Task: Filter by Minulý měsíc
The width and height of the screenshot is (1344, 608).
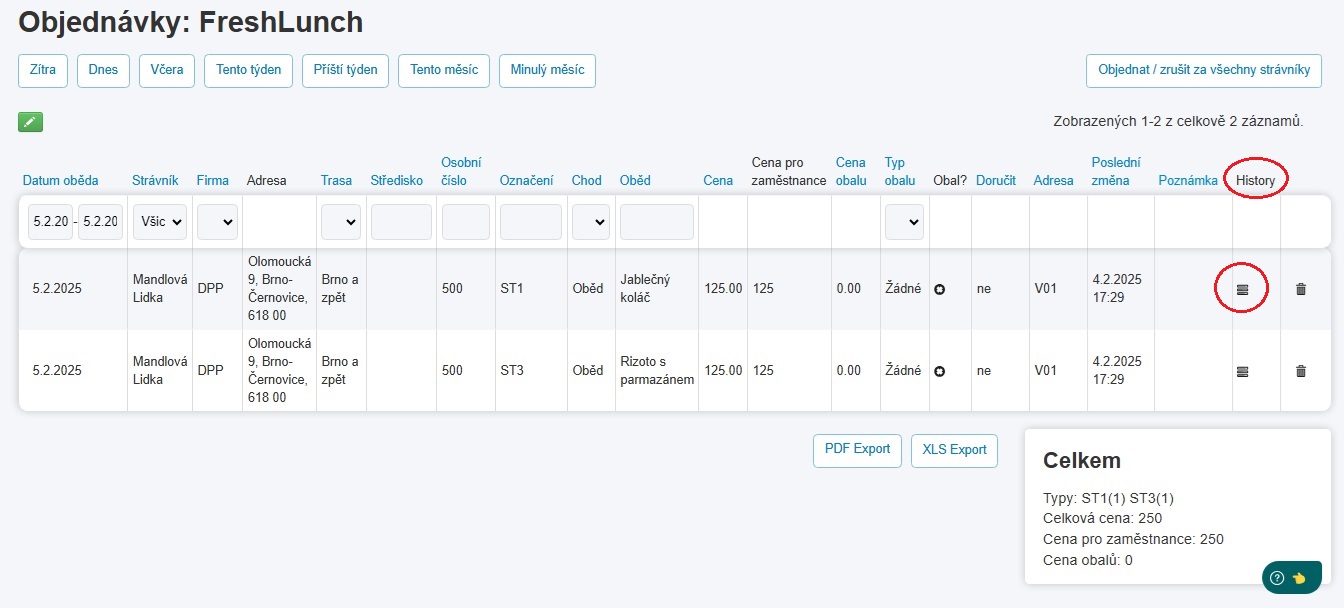Action: (547, 70)
